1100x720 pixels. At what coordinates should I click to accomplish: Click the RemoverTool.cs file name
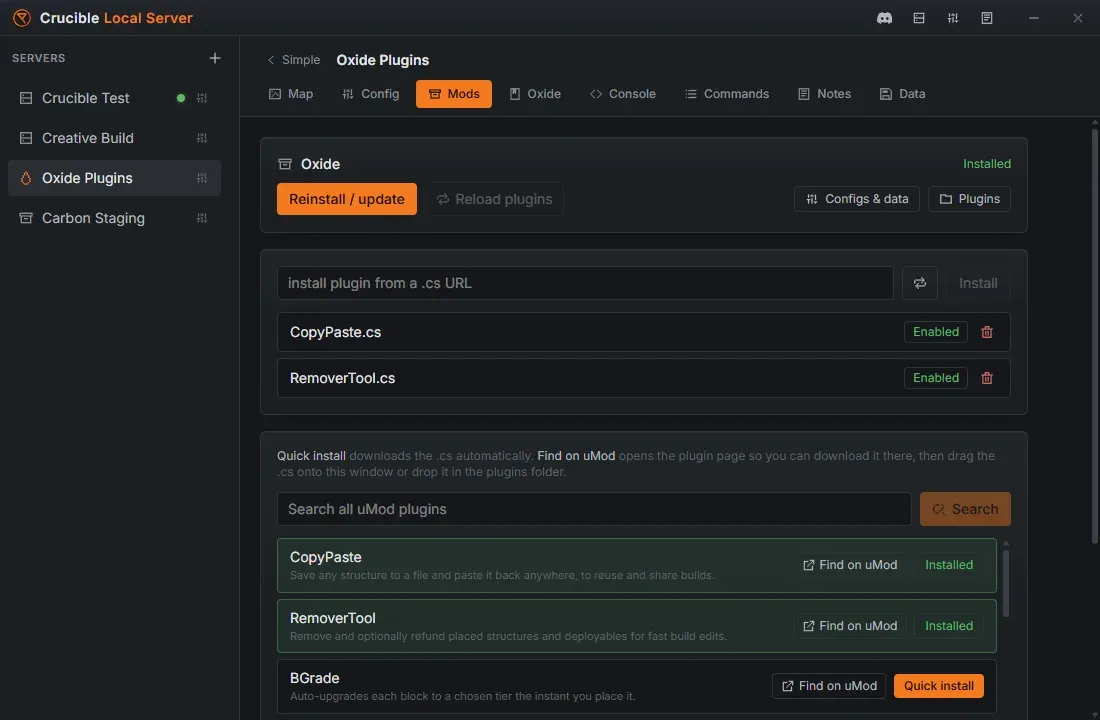click(342, 379)
